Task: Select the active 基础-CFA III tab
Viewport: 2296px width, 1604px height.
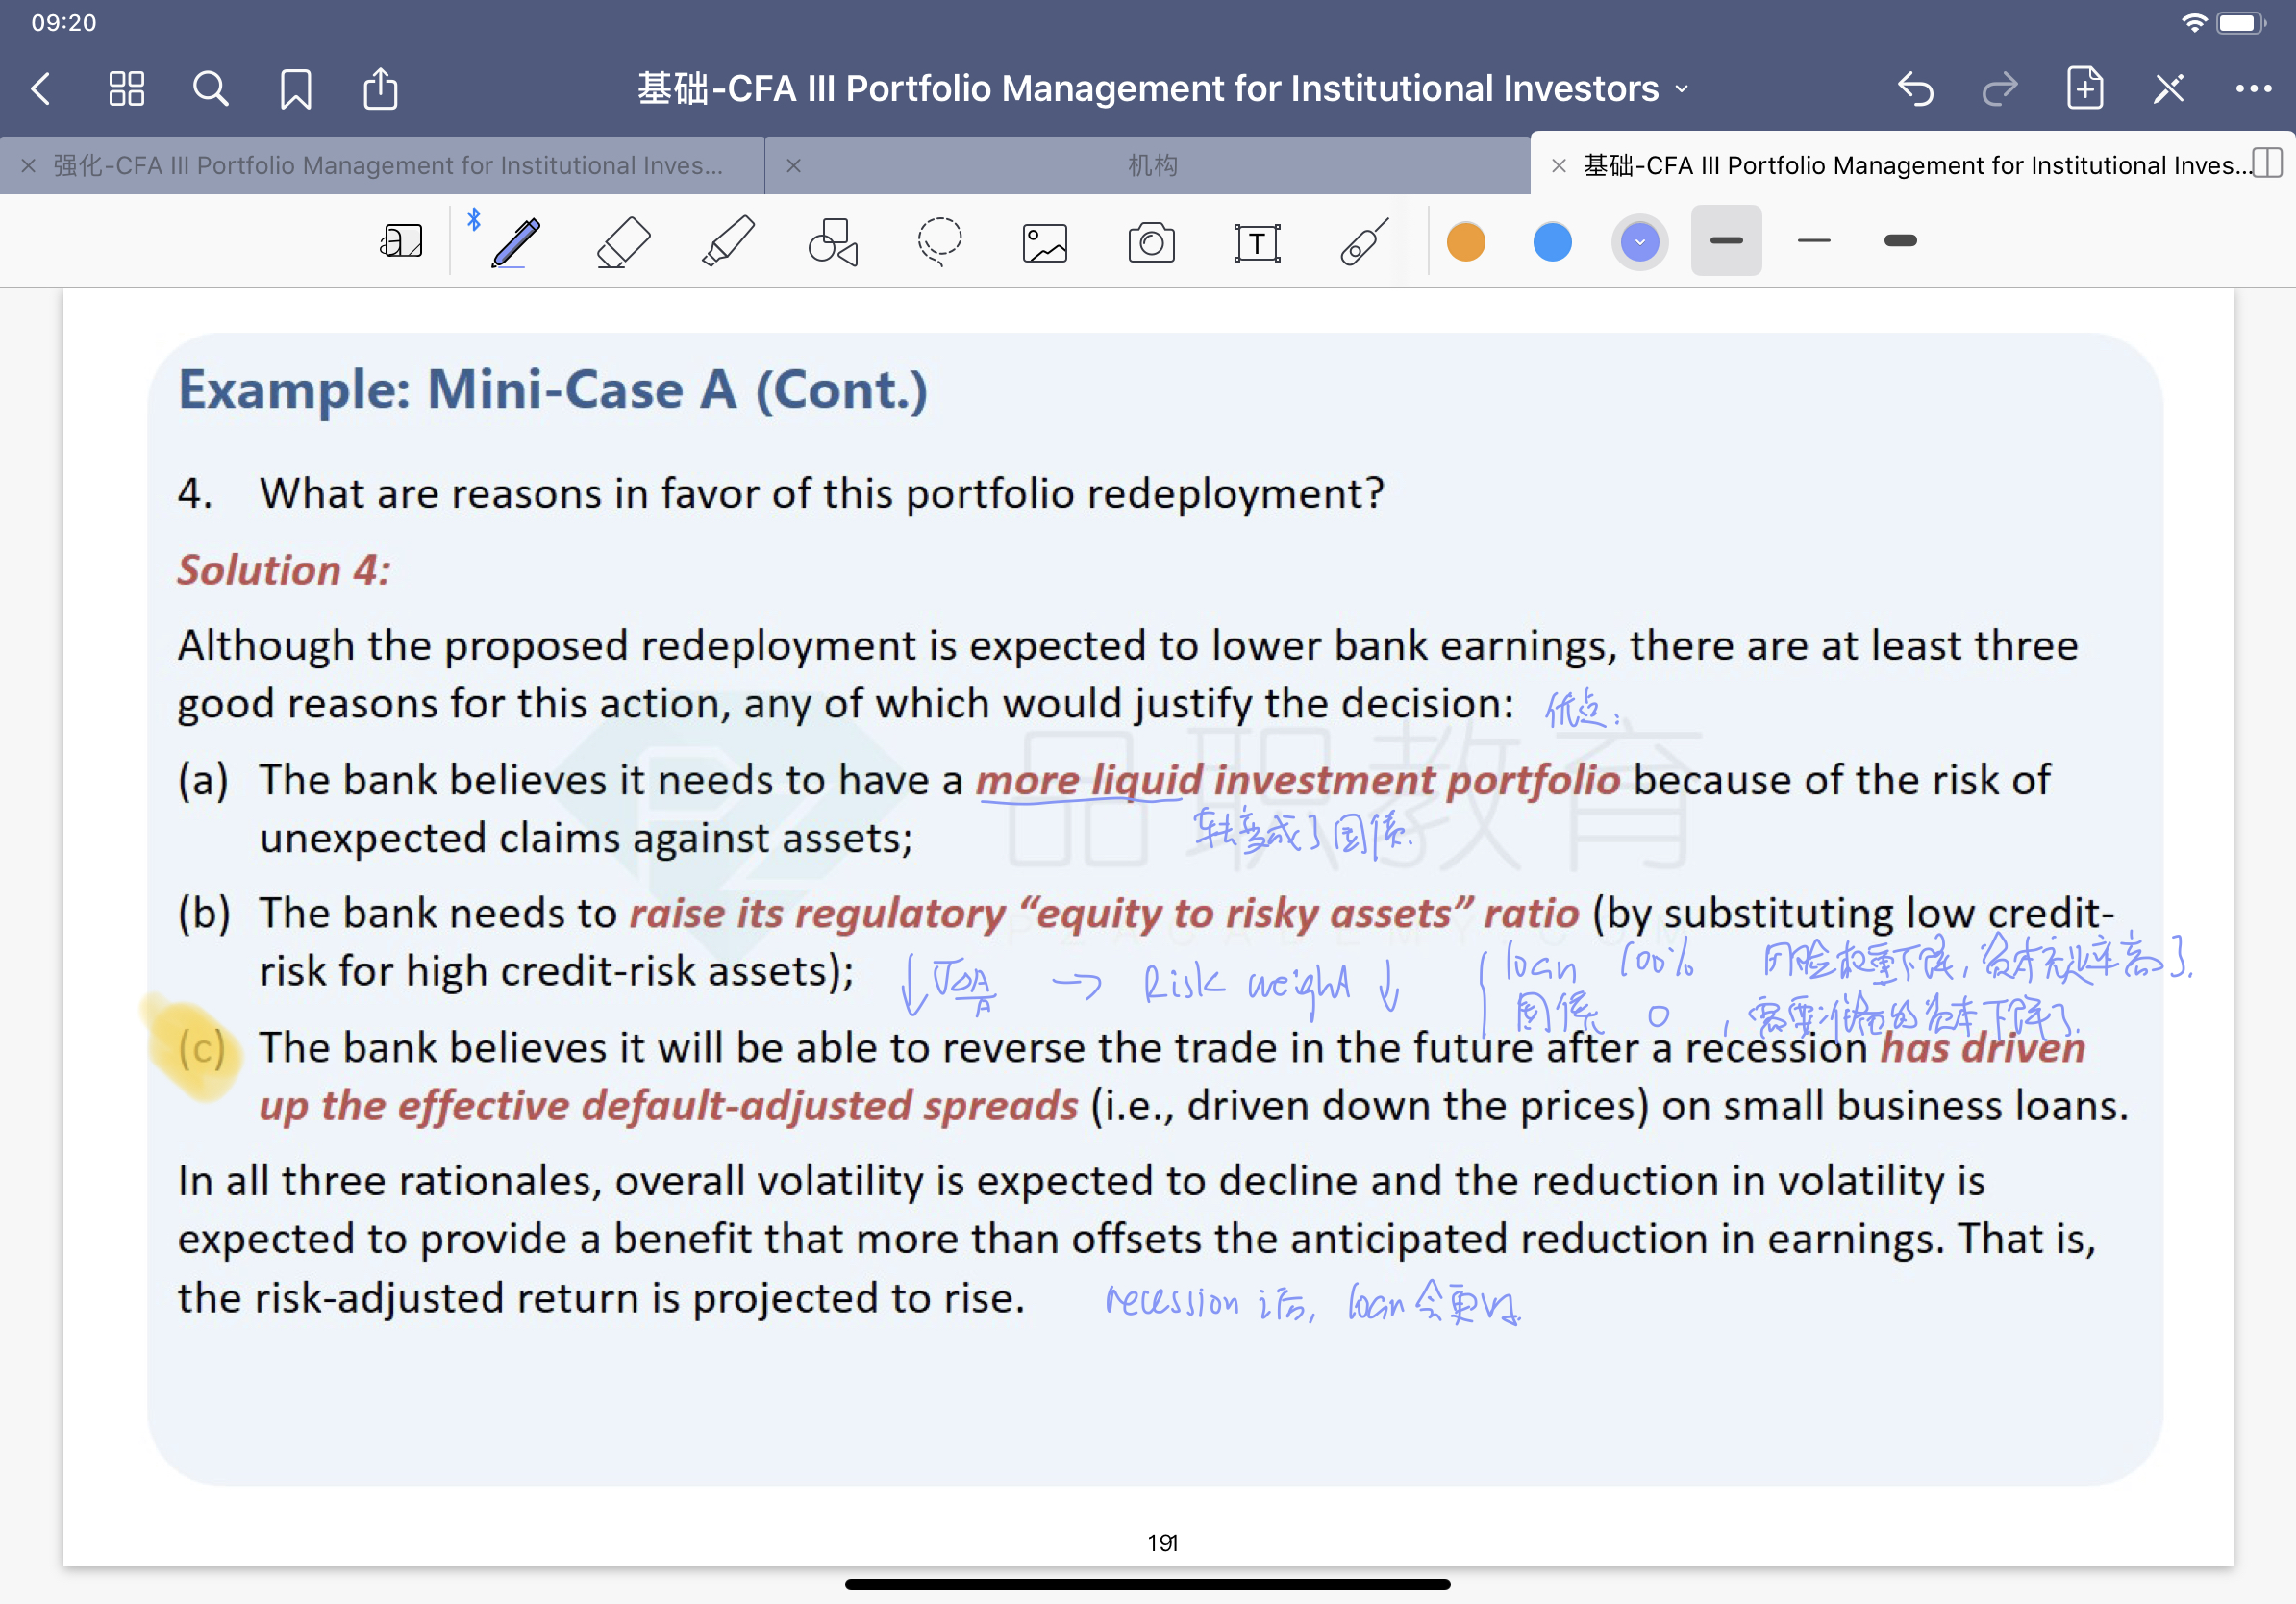Action: 1915,165
